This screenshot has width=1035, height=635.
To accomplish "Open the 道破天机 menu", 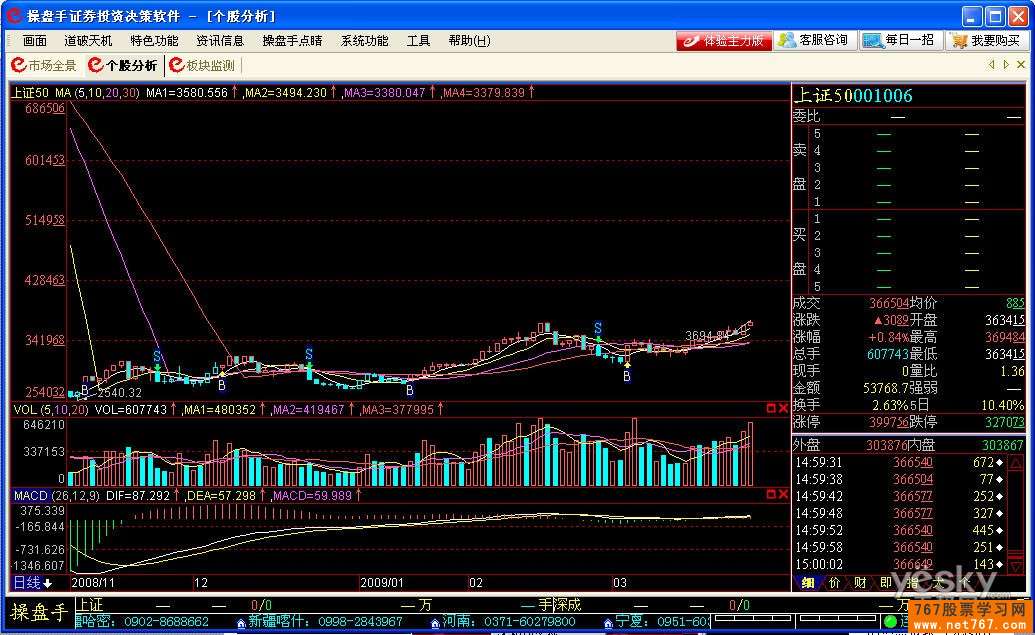I will pos(88,41).
